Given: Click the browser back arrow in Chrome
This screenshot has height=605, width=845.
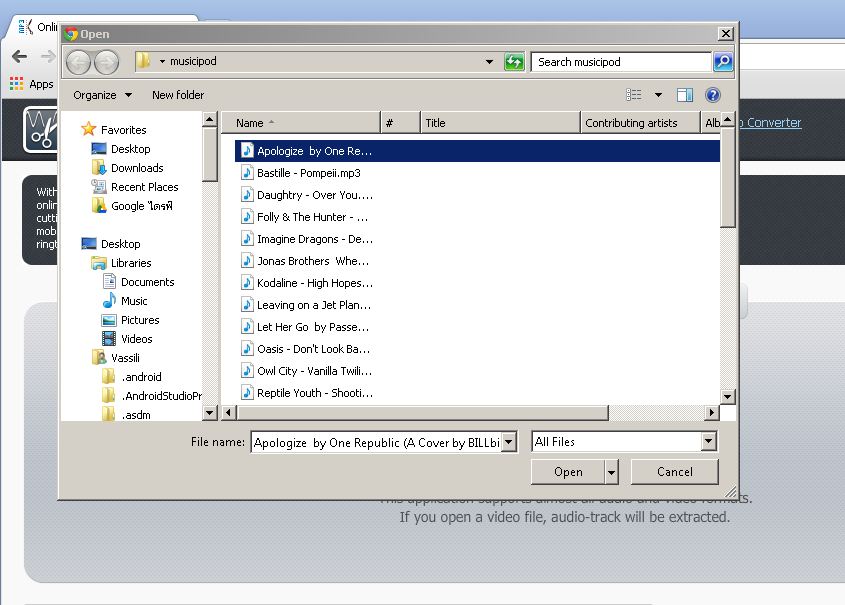Looking at the screenshot, I should click(x=19, y=56).
